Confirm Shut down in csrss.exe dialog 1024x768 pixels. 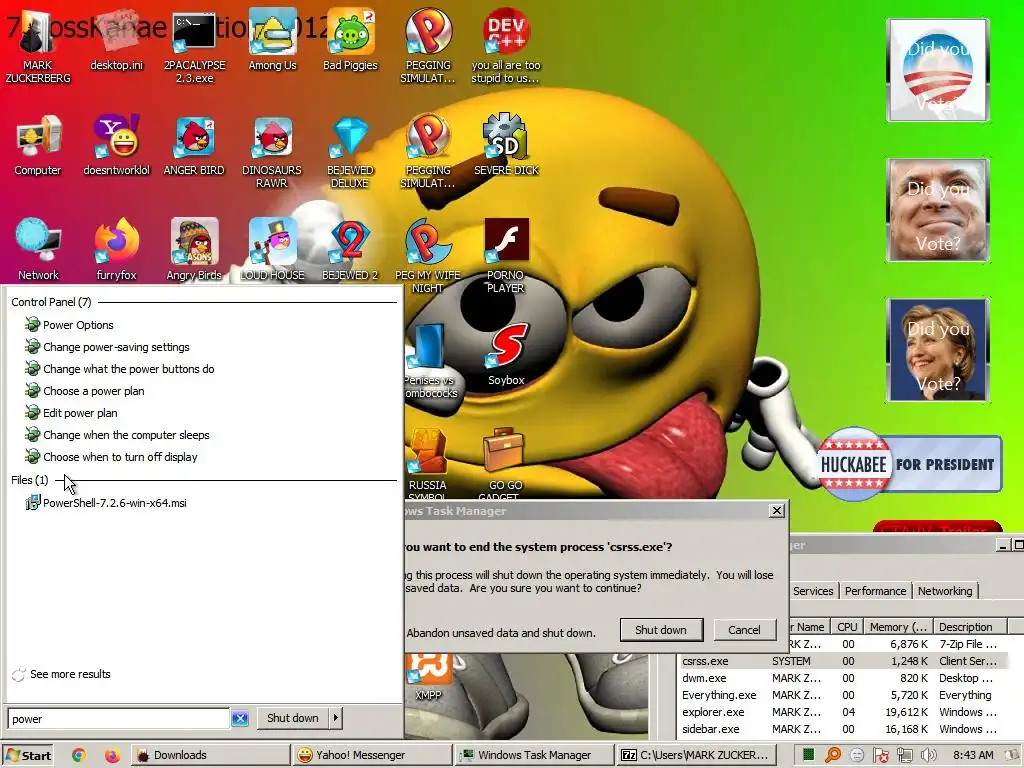tap(661, 630)
